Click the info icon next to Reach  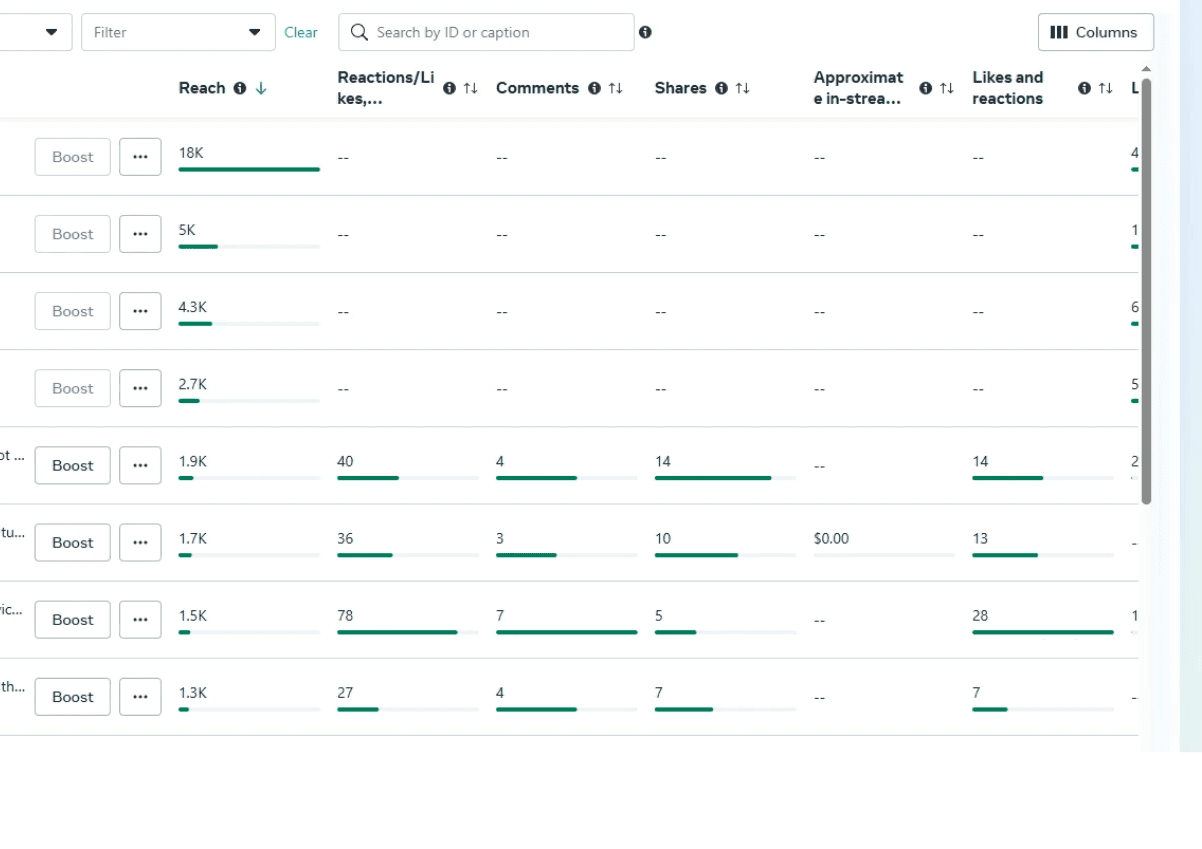tap(240, 88)
